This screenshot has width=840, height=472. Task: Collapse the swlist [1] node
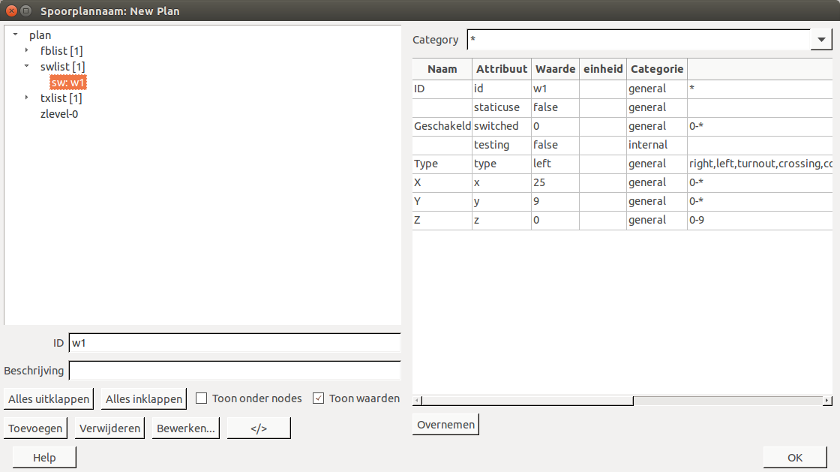27,66
